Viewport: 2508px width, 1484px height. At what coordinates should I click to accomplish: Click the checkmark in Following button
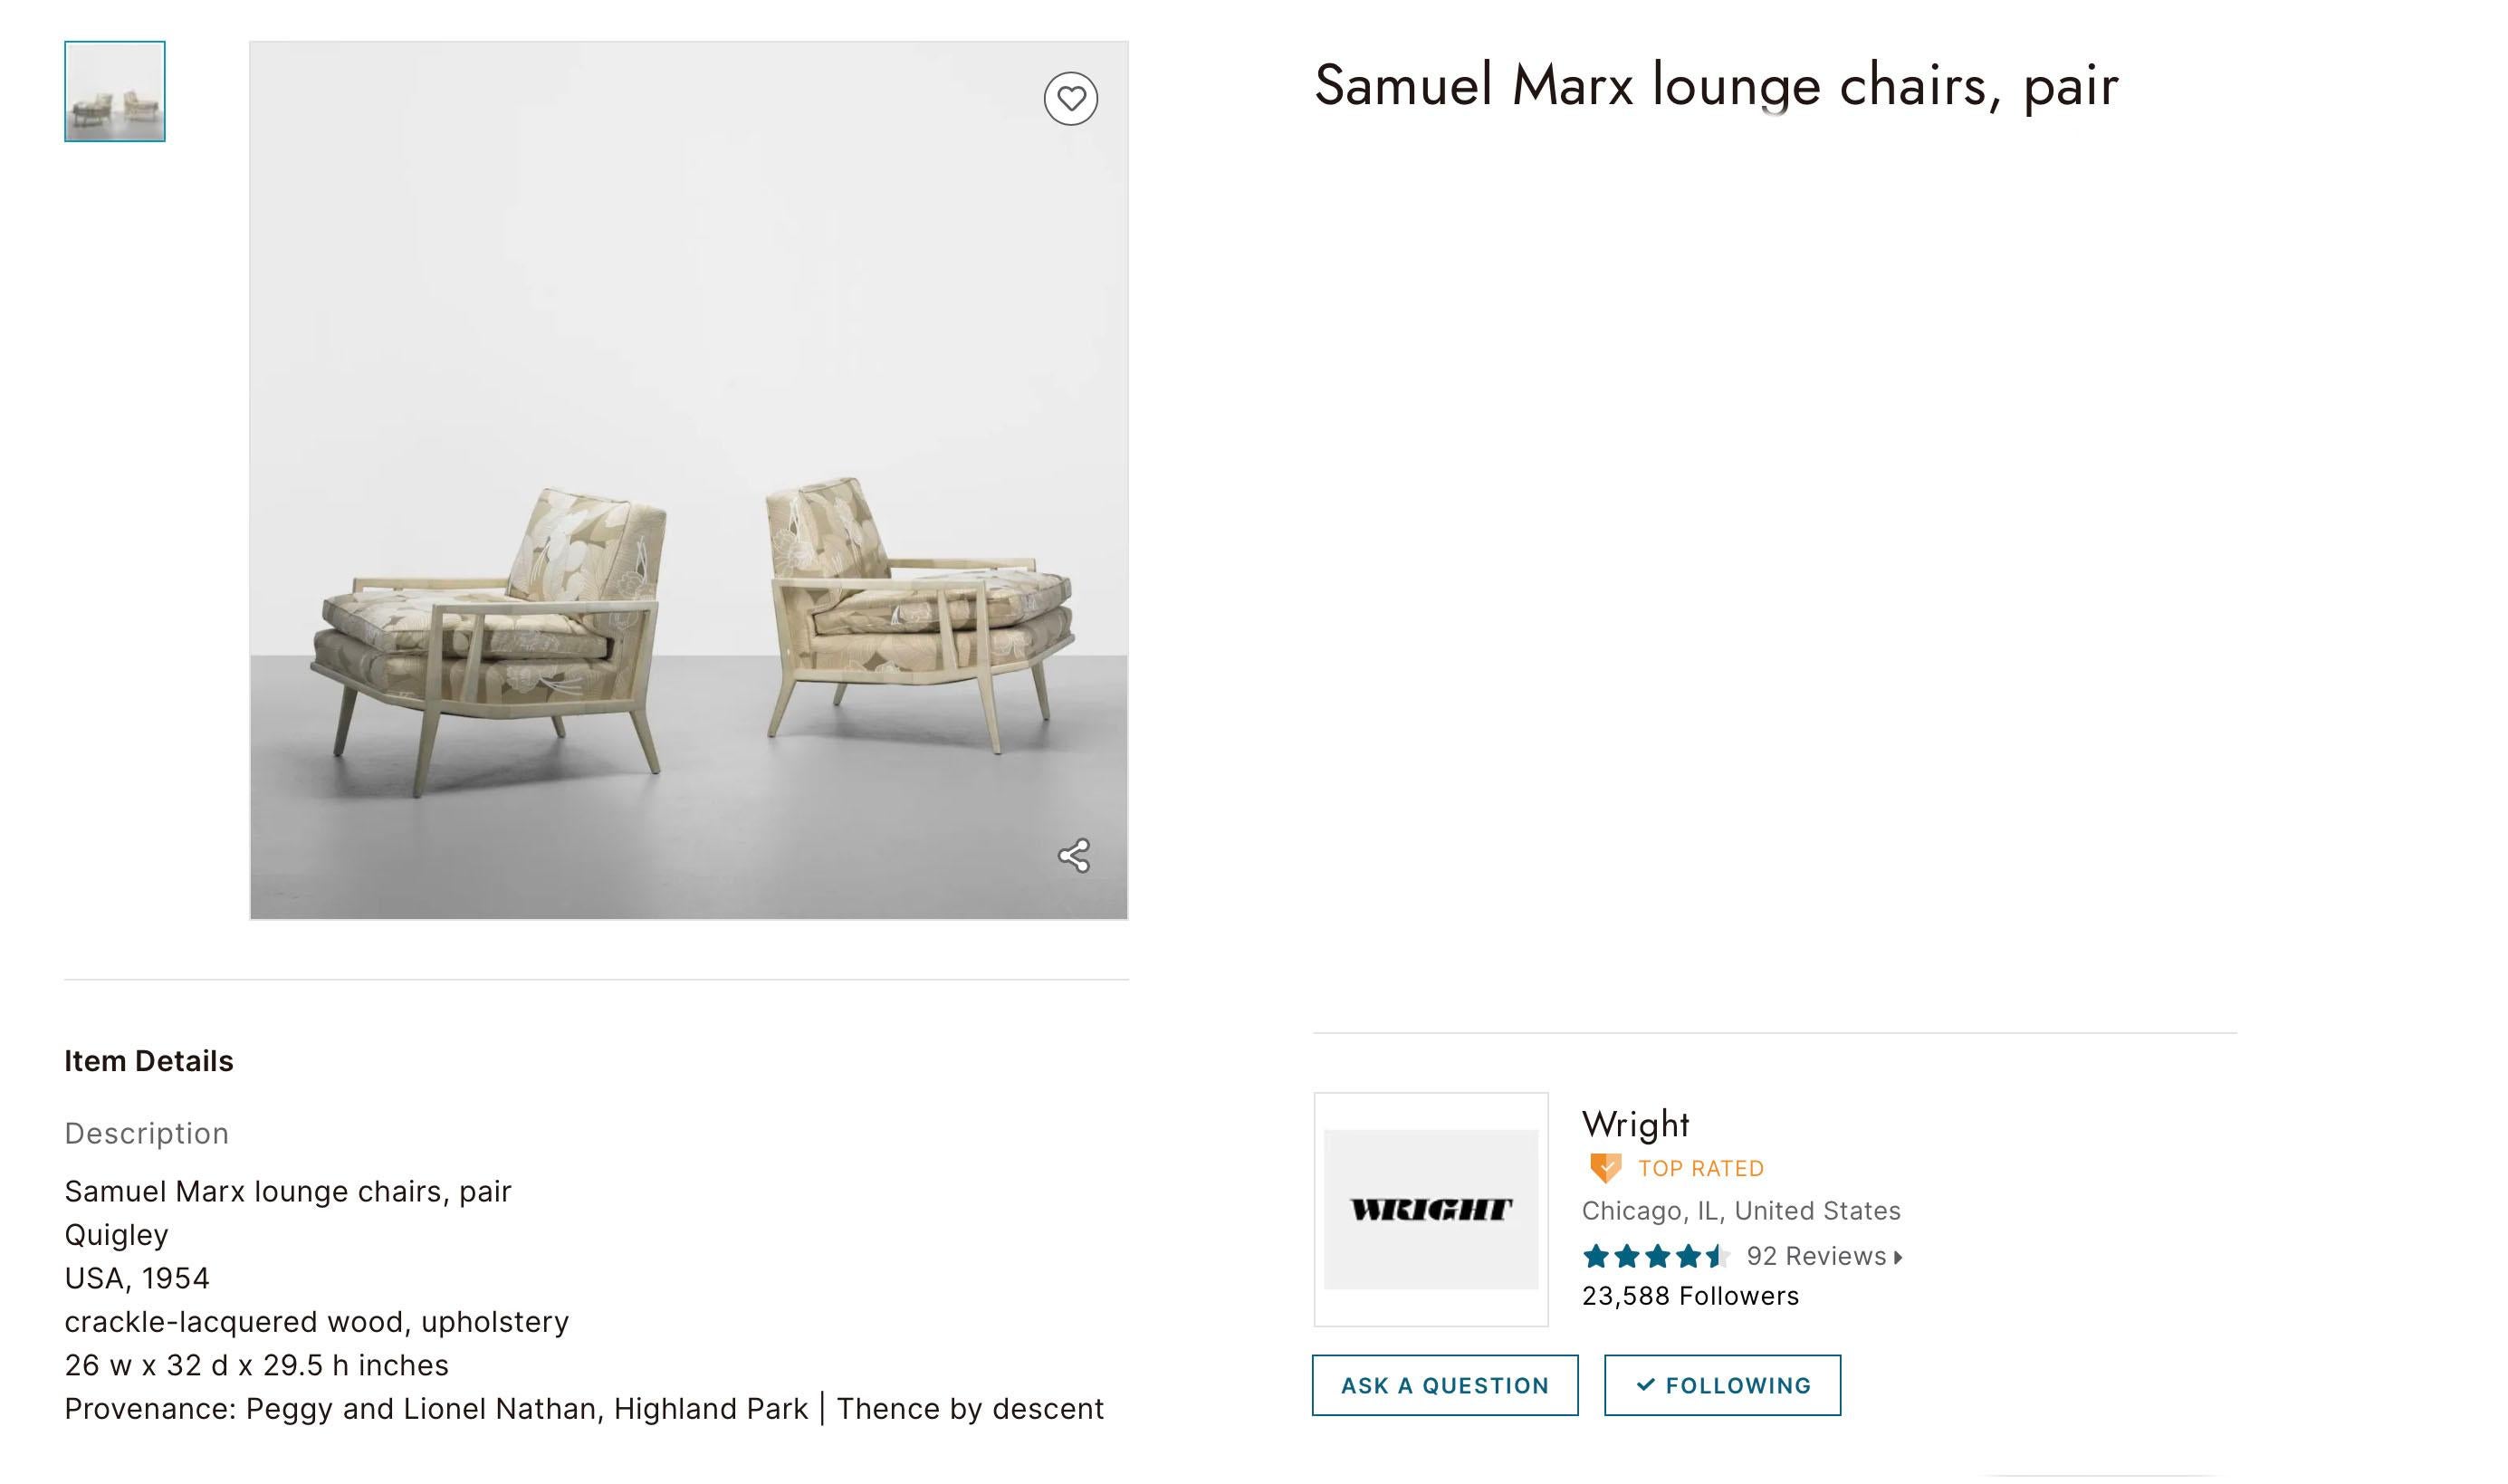coord(1646,1385)
